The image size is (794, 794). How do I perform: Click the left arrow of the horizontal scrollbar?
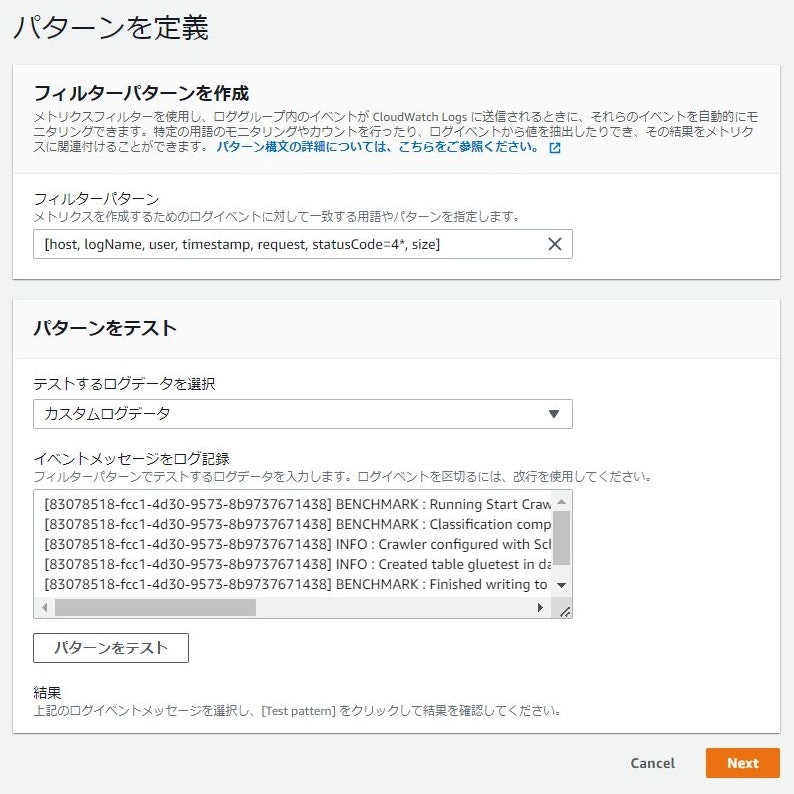pos(45,607)
